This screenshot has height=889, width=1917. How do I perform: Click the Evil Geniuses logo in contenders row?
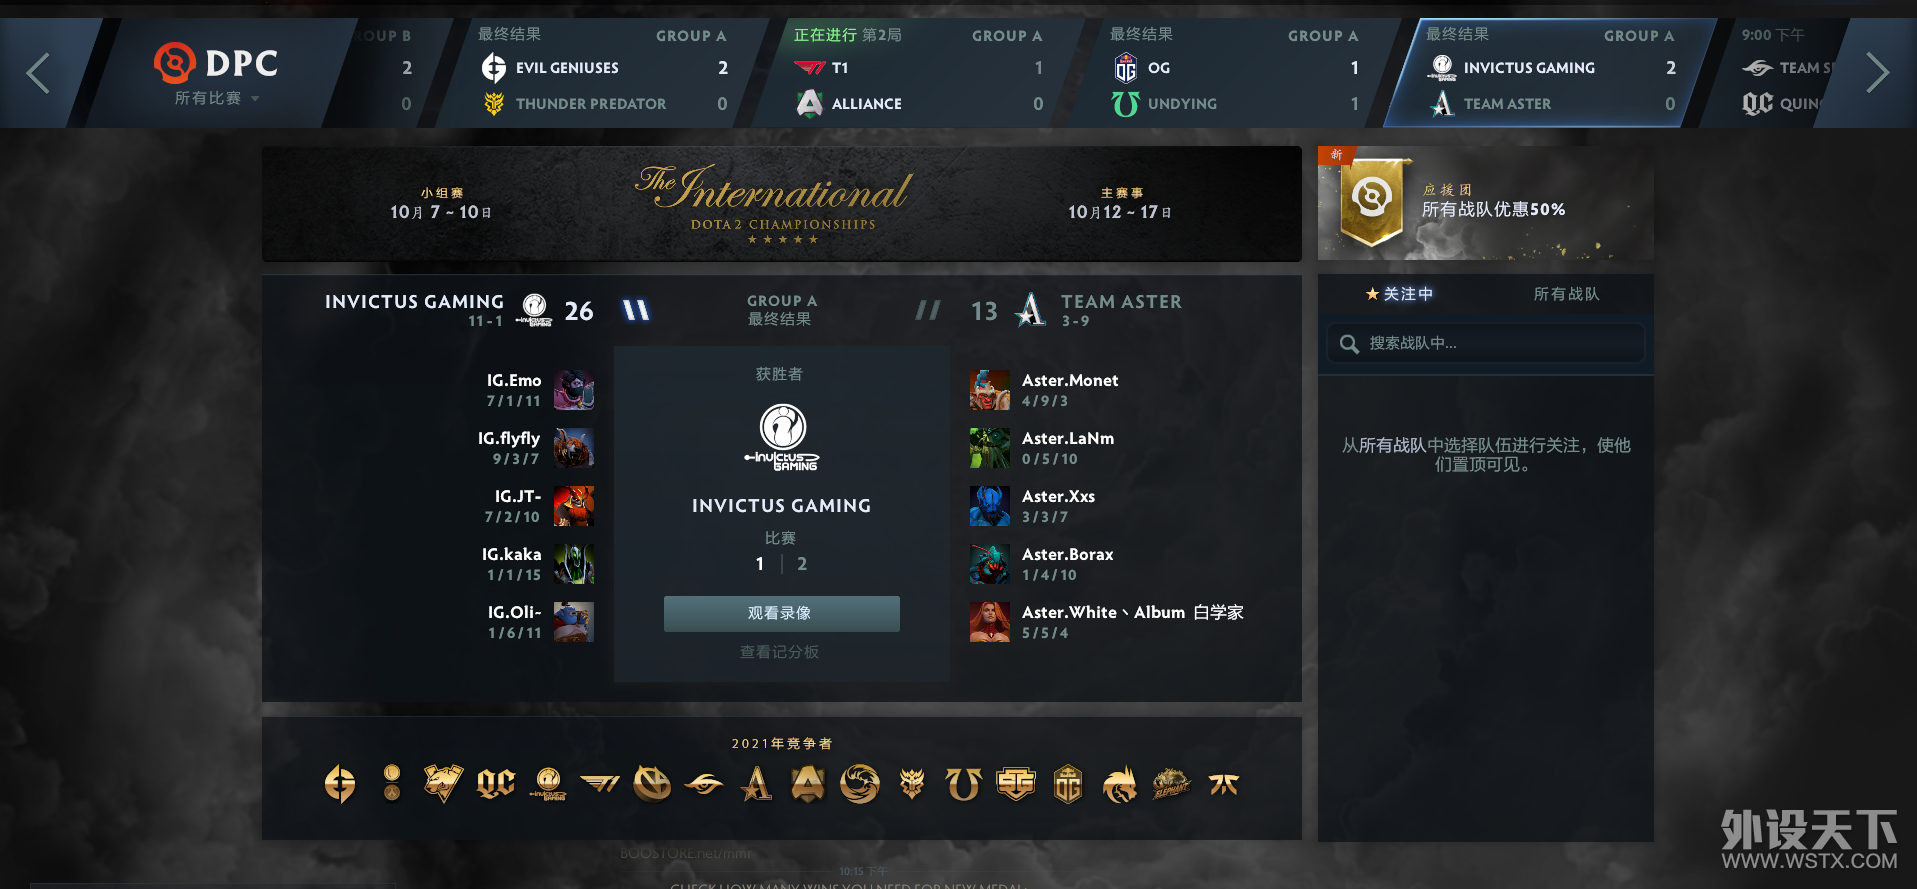tap(340, 784)
